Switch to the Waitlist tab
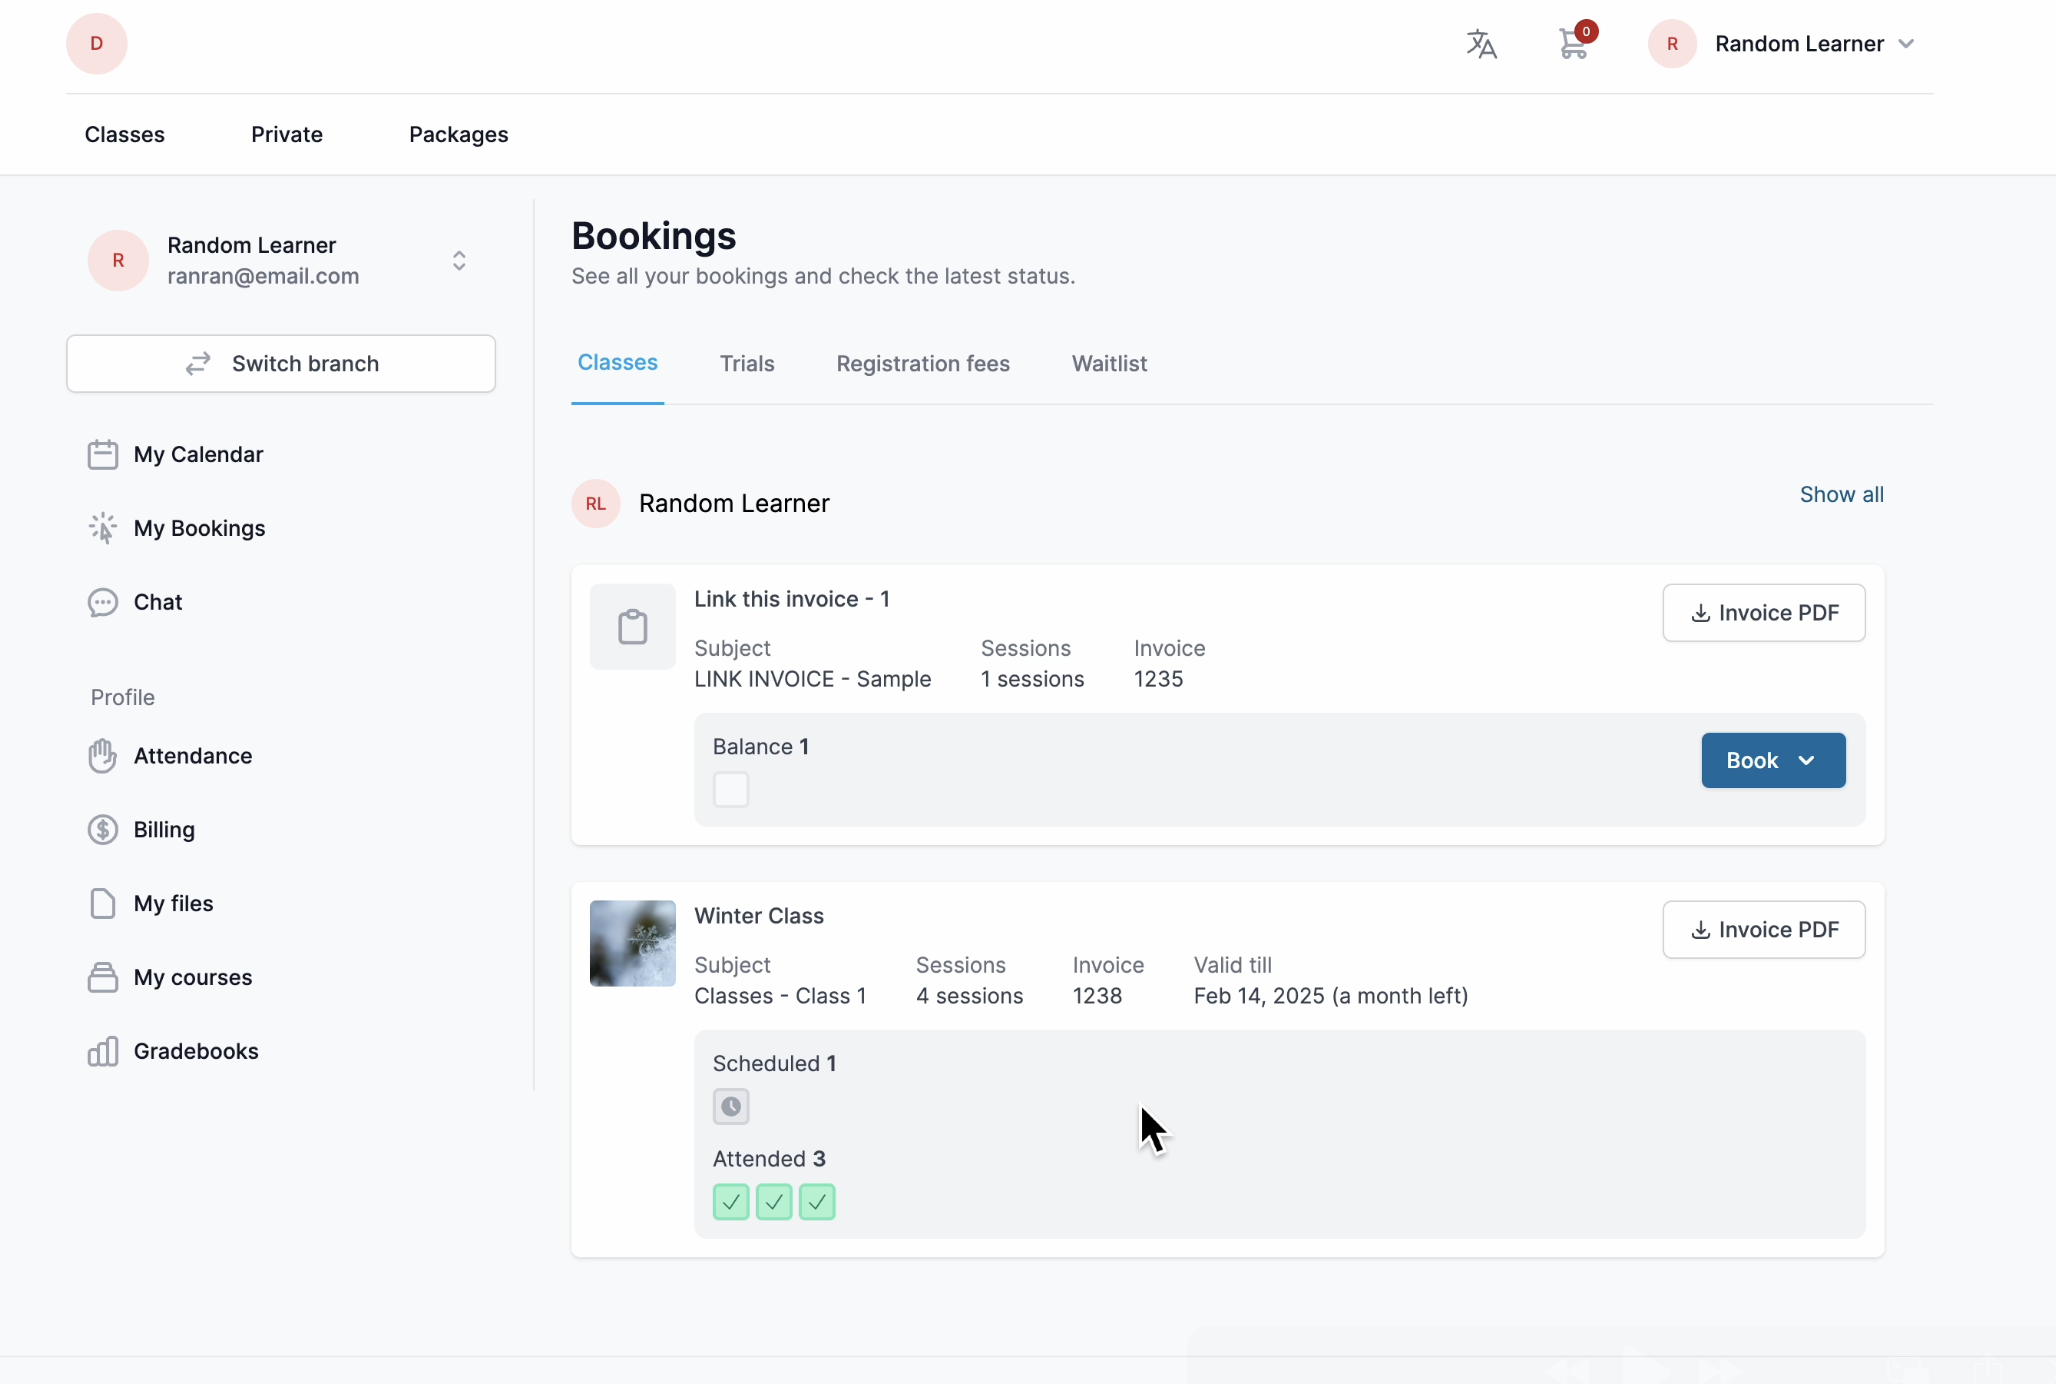Screen dimensions: 2056x1384 click(1109, 364)
